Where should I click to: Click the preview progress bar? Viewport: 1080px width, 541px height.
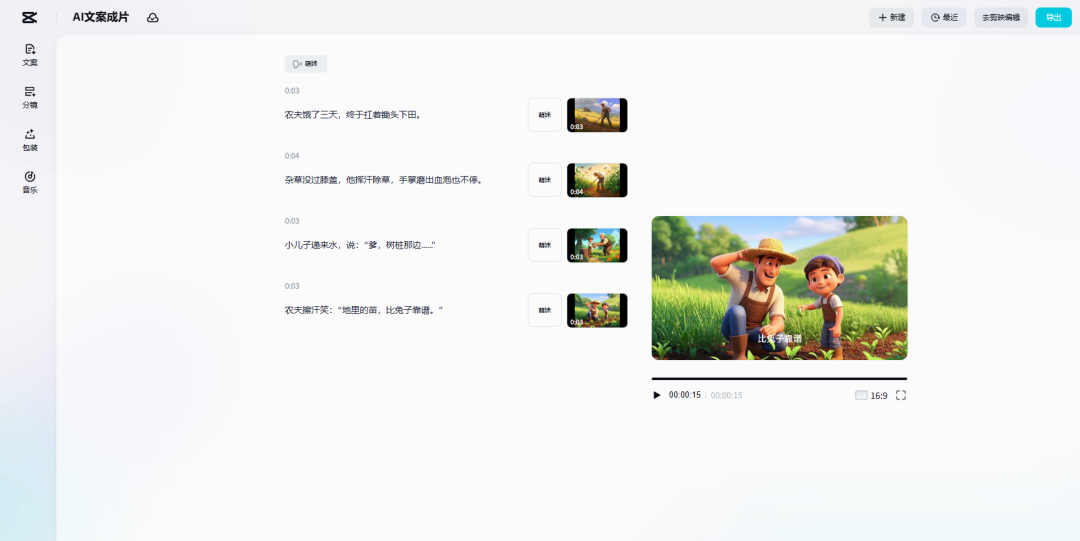pos(779,378)
